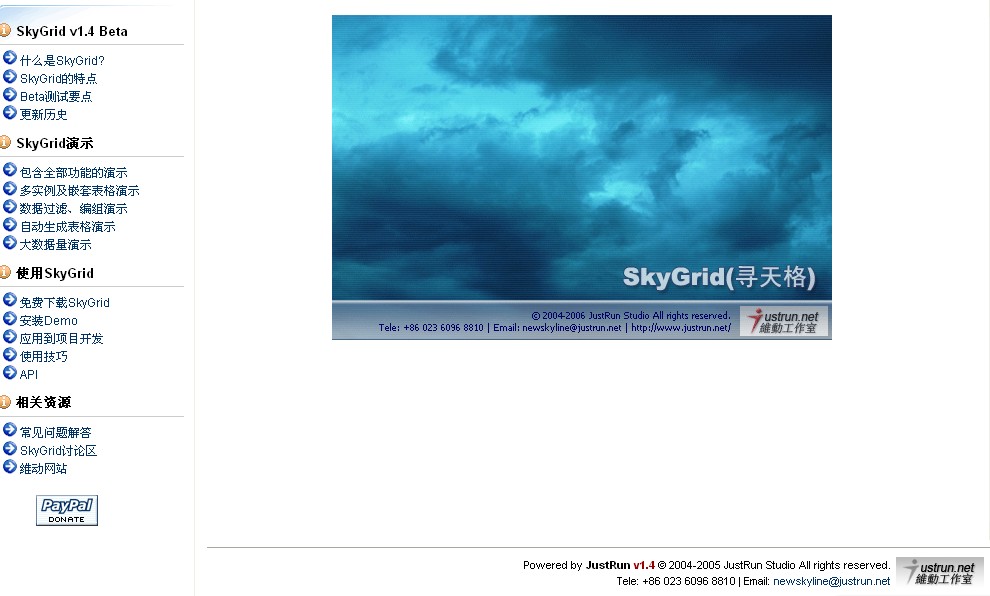This screenshot has width=990, height=596.
Task: Go to 应用到项目开发
Action: pyautogui.click(x=61, y=338)
